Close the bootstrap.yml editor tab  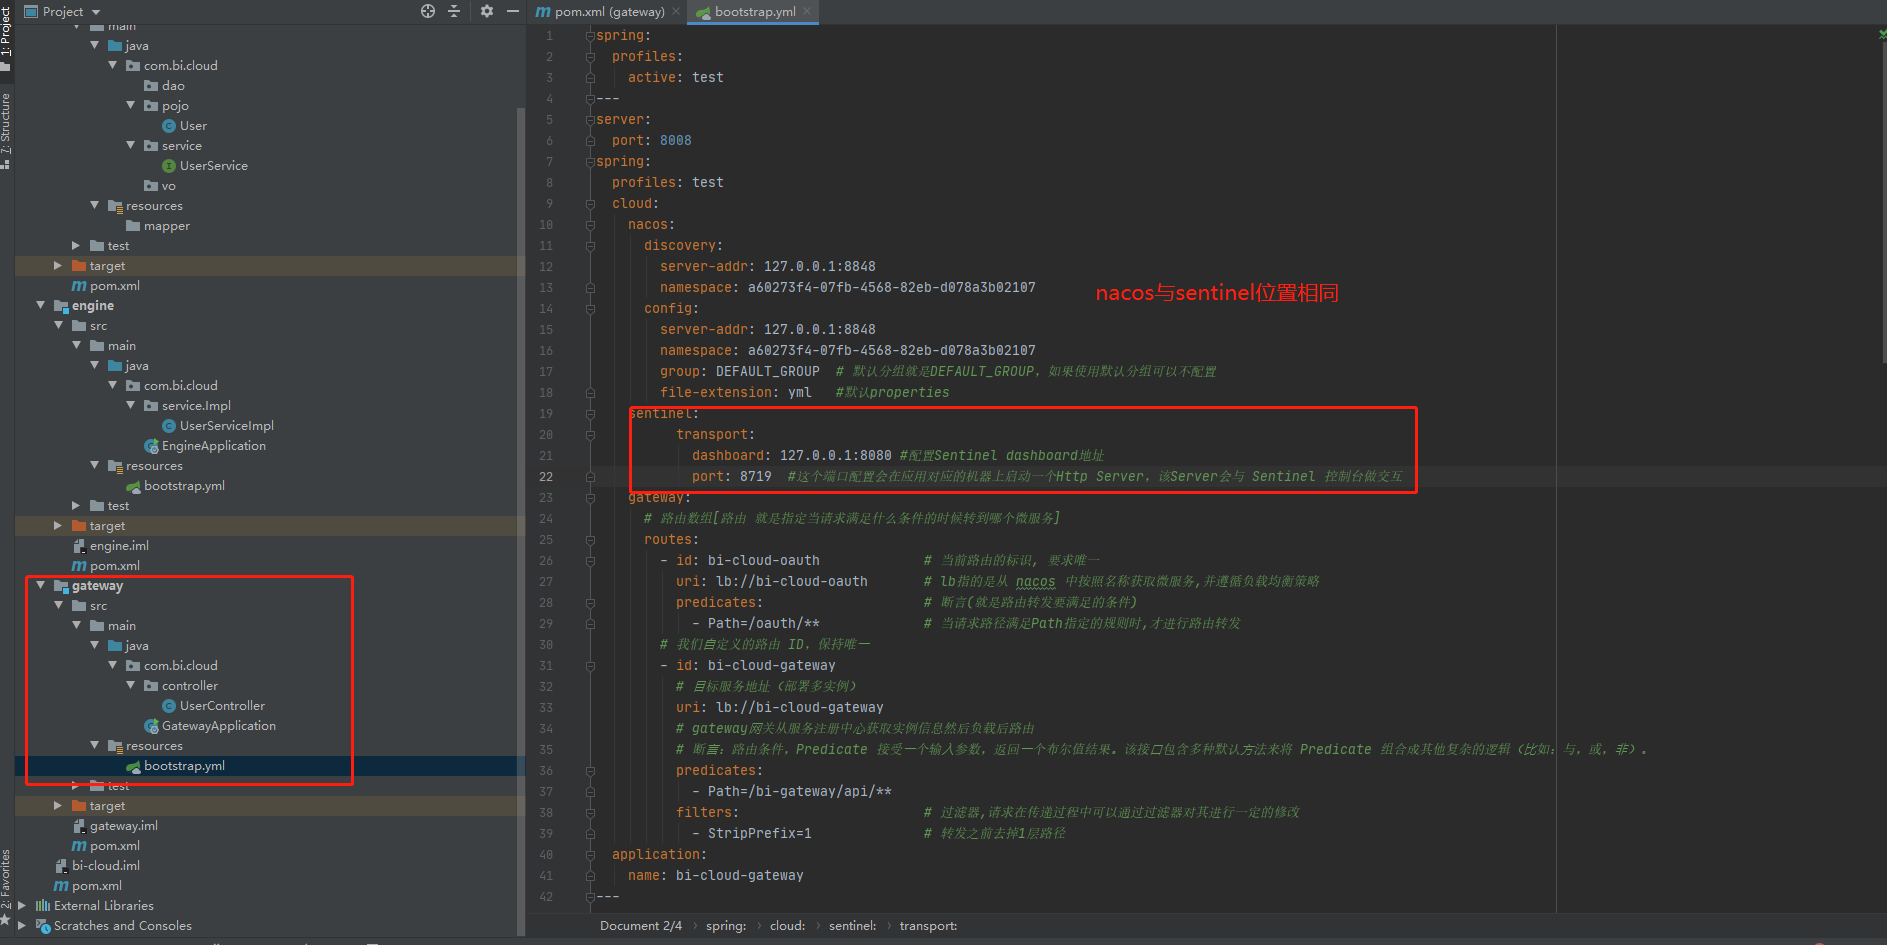(x=807, y=12)
